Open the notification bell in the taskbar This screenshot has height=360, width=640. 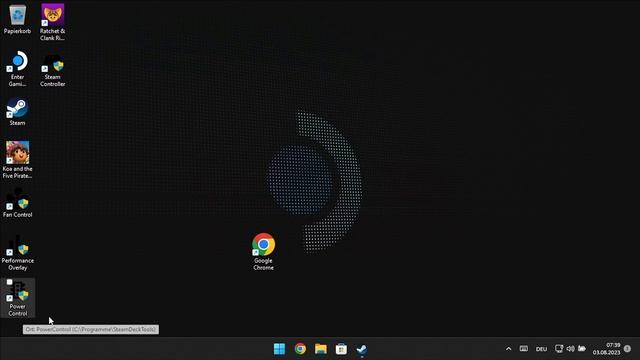pos(627,349)
